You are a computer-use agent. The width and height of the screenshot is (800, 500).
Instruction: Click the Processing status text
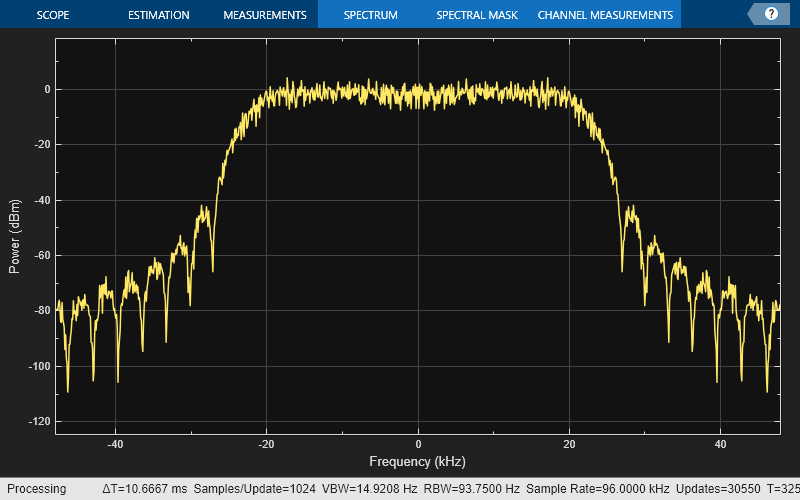click(x=36, y=489)
